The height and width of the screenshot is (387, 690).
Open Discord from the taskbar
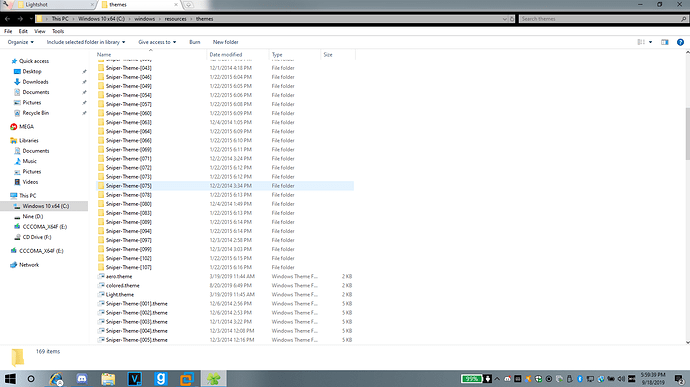(x=82, y=379)
